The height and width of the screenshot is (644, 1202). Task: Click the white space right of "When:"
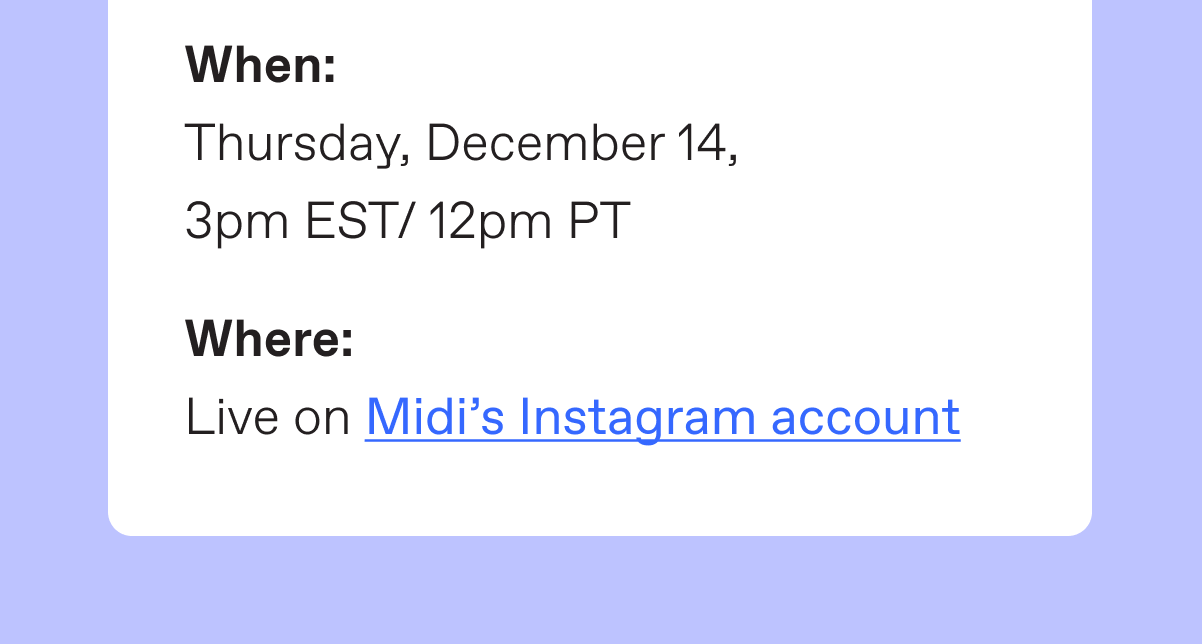[710, 65]
